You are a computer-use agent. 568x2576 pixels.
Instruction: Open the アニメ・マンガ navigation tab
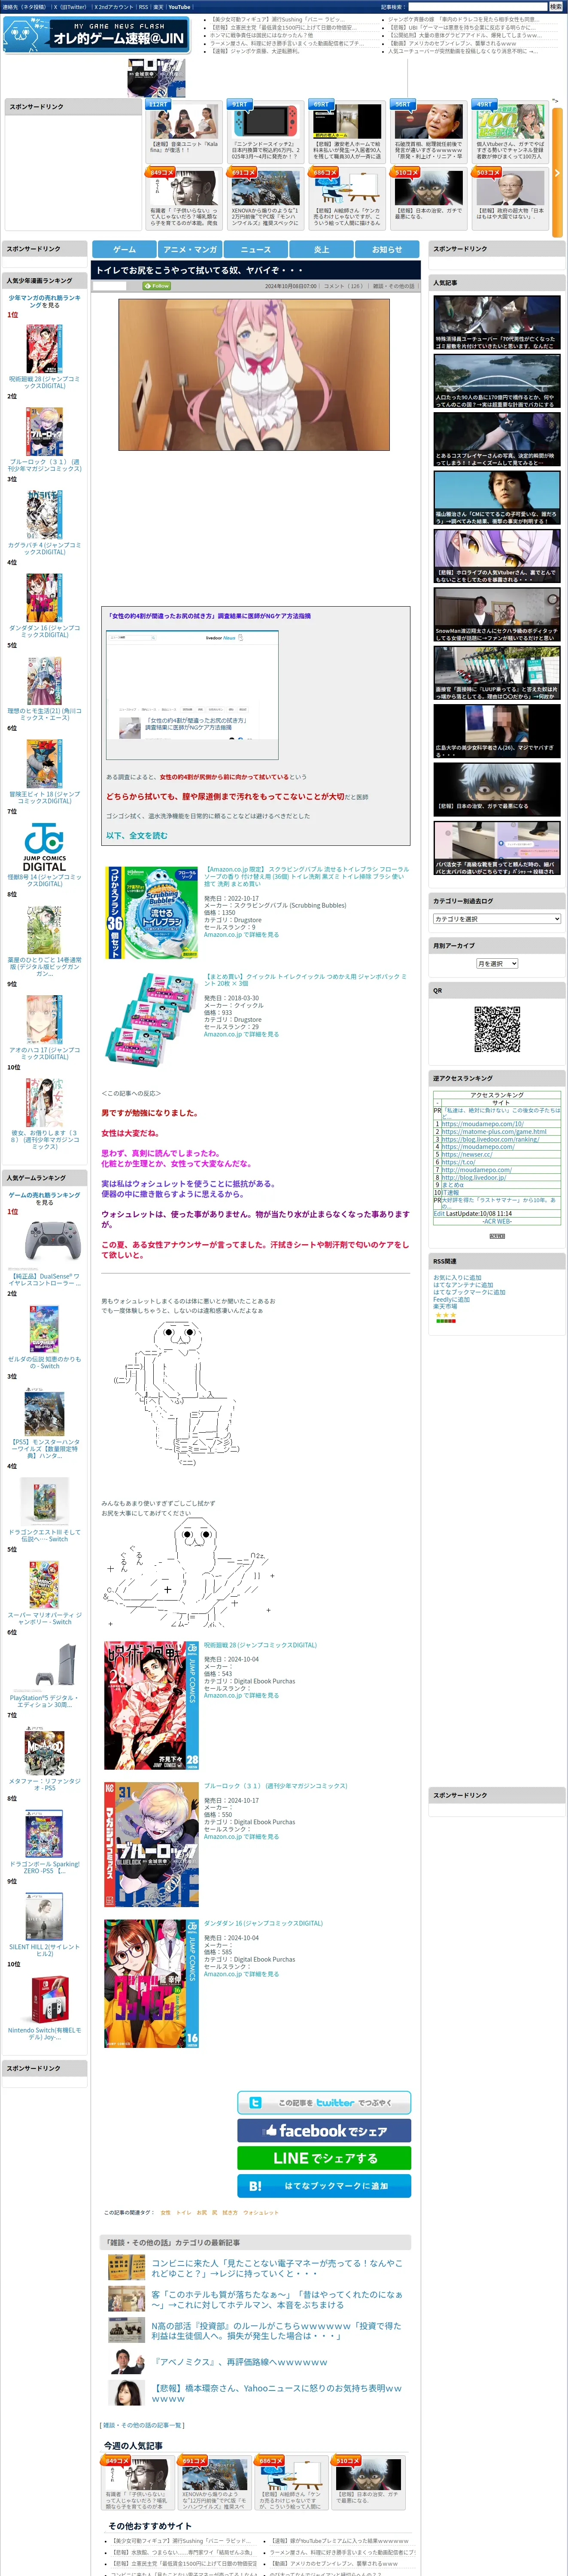point(190,249)
